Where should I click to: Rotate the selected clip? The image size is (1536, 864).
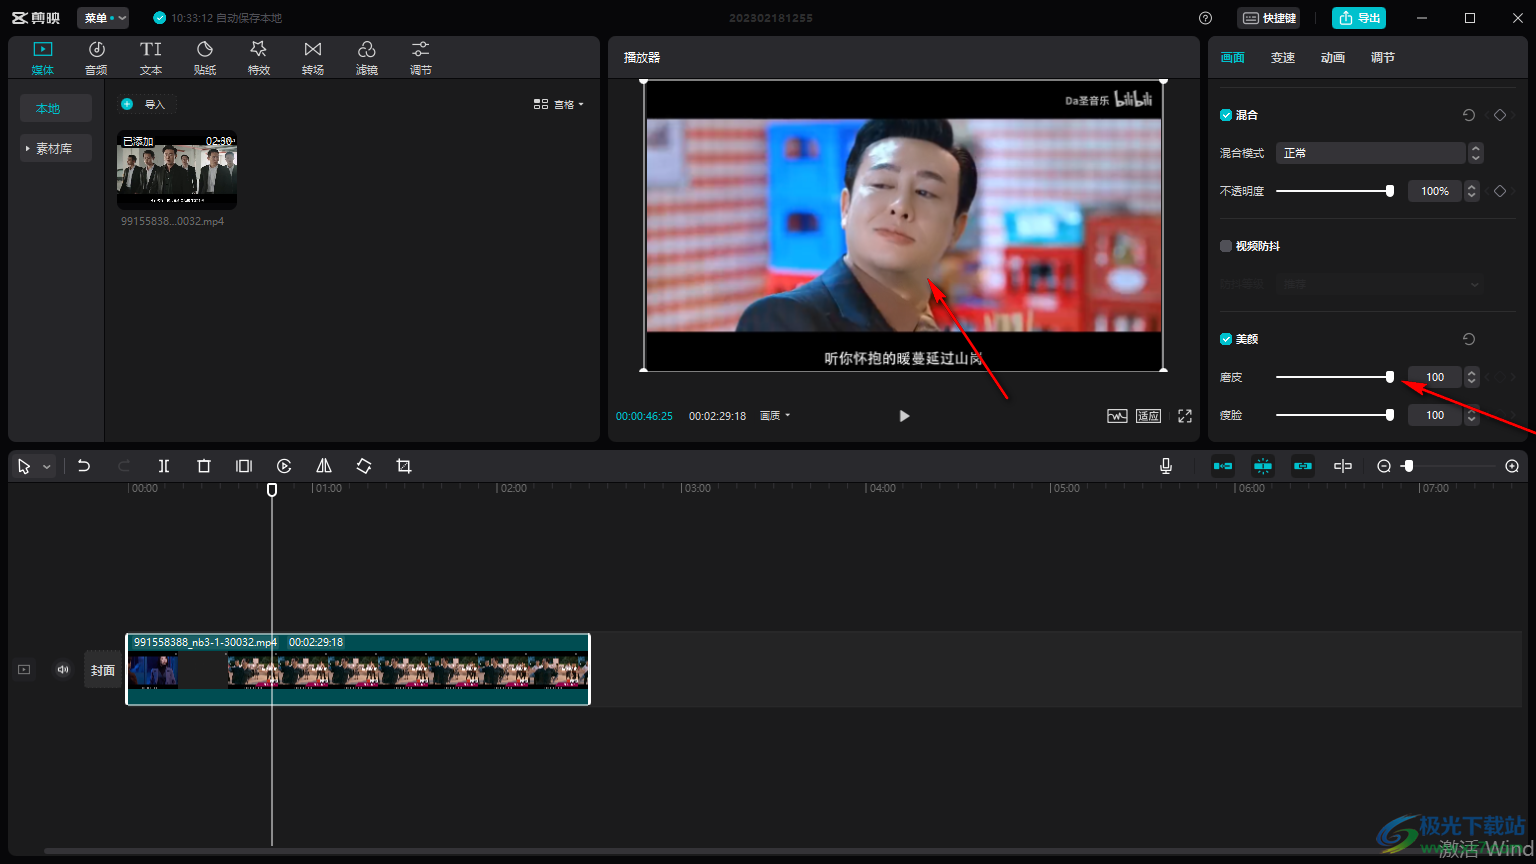[364, 466]
